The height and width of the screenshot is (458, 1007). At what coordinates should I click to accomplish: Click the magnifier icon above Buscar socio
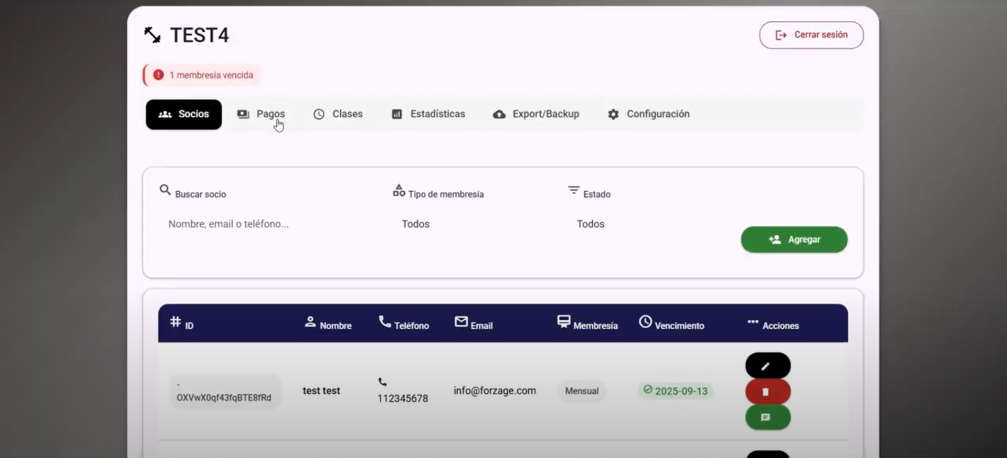click(x=165, y=190)
